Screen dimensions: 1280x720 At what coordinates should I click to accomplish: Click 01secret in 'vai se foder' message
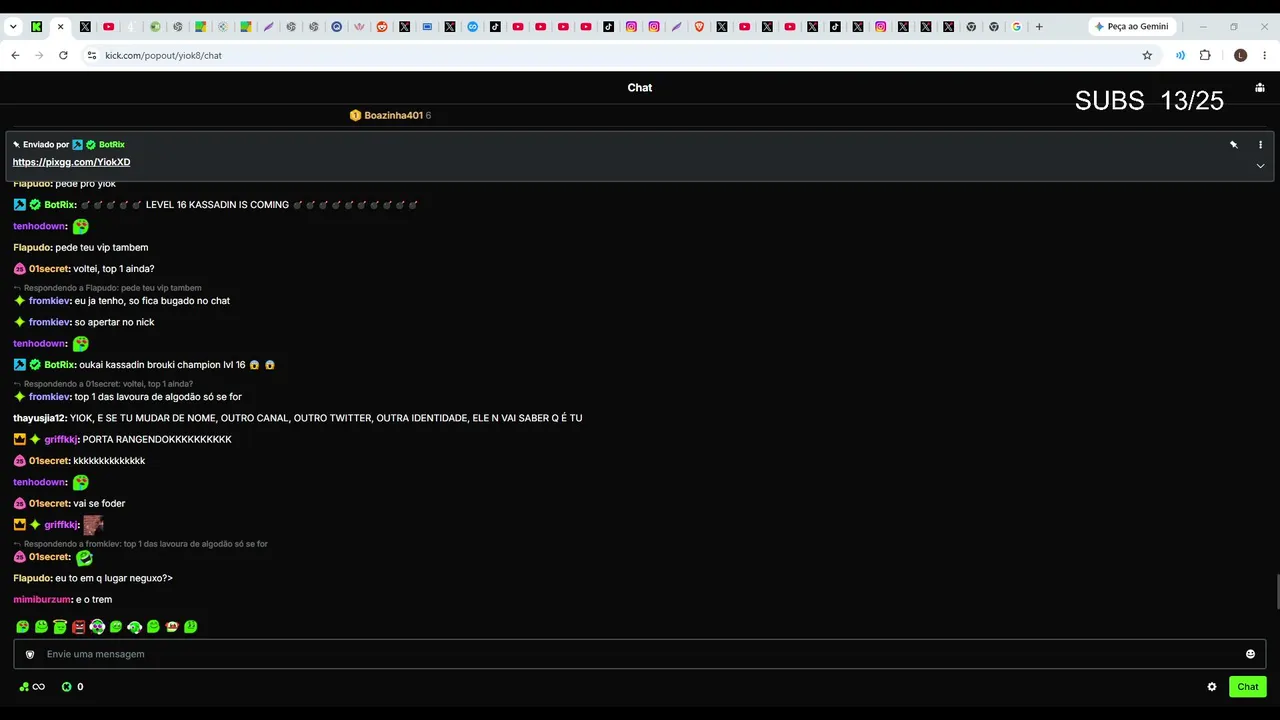(49, 504)
